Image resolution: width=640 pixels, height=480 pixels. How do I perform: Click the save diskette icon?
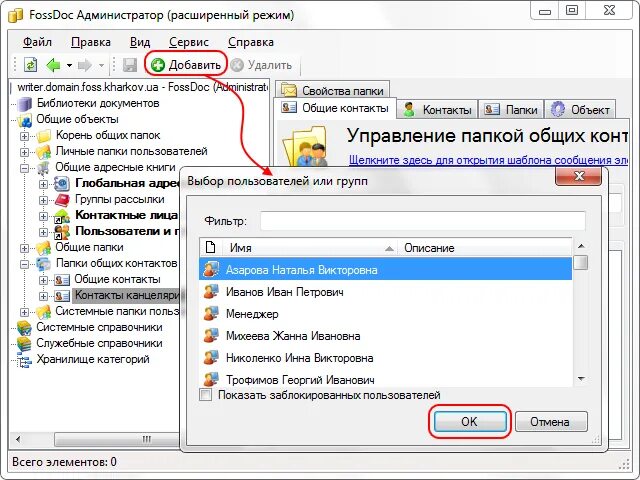[x=130, y=65]
